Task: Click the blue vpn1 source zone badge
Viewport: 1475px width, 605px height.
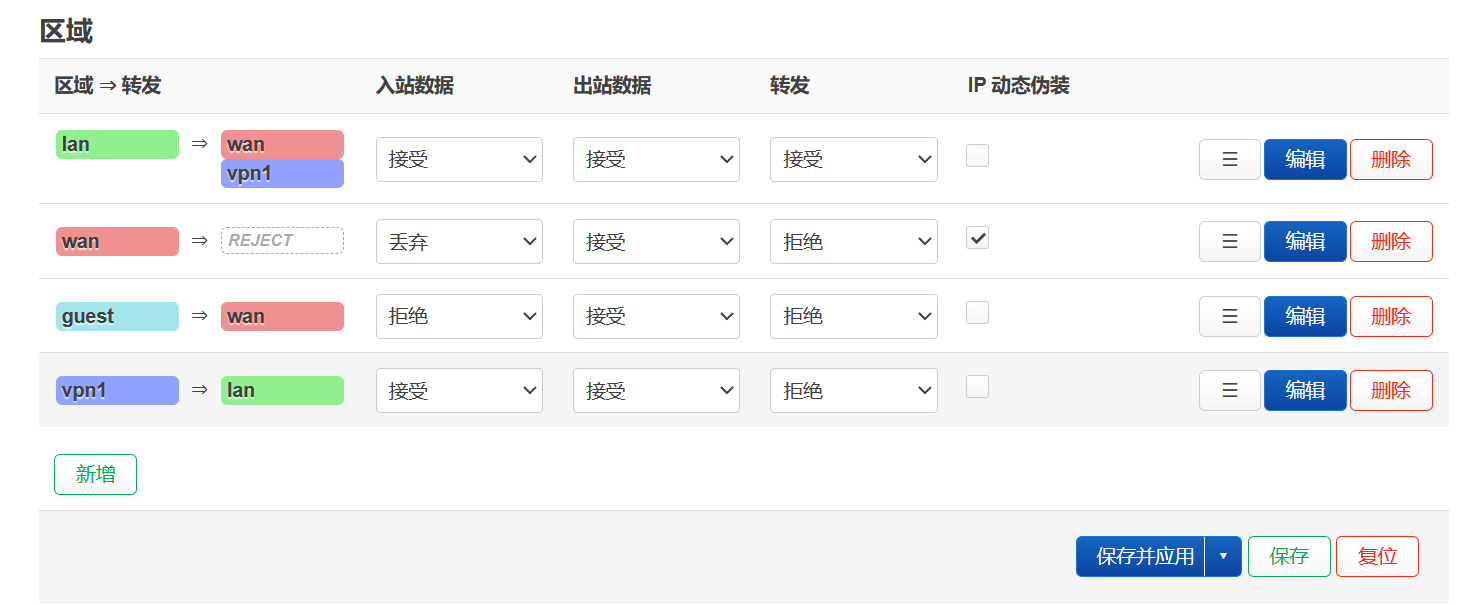Action: [117, 390]
